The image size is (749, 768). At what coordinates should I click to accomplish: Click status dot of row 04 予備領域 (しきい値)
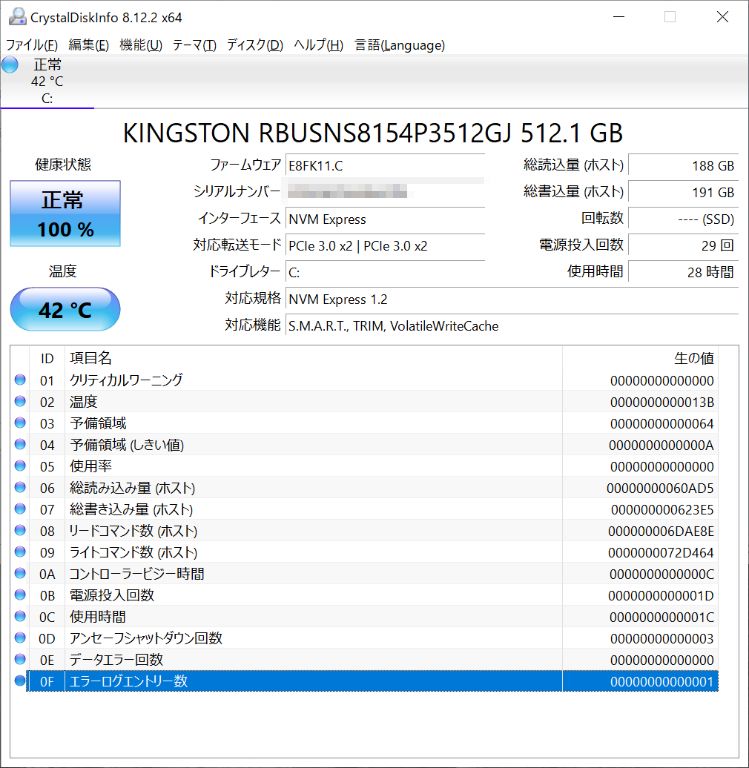click(20, 444)
